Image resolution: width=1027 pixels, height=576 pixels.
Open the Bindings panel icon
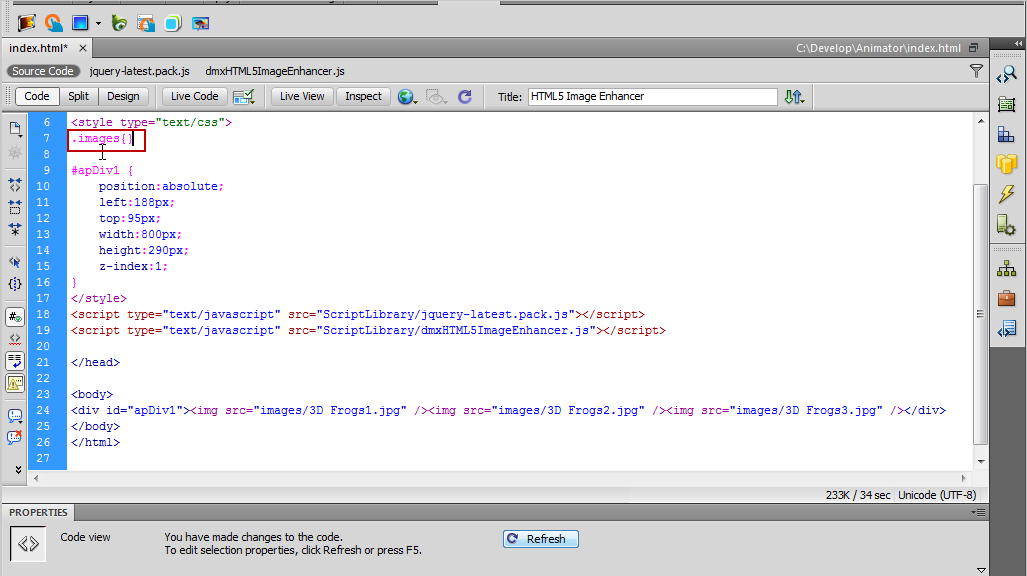click(1007, 193)
